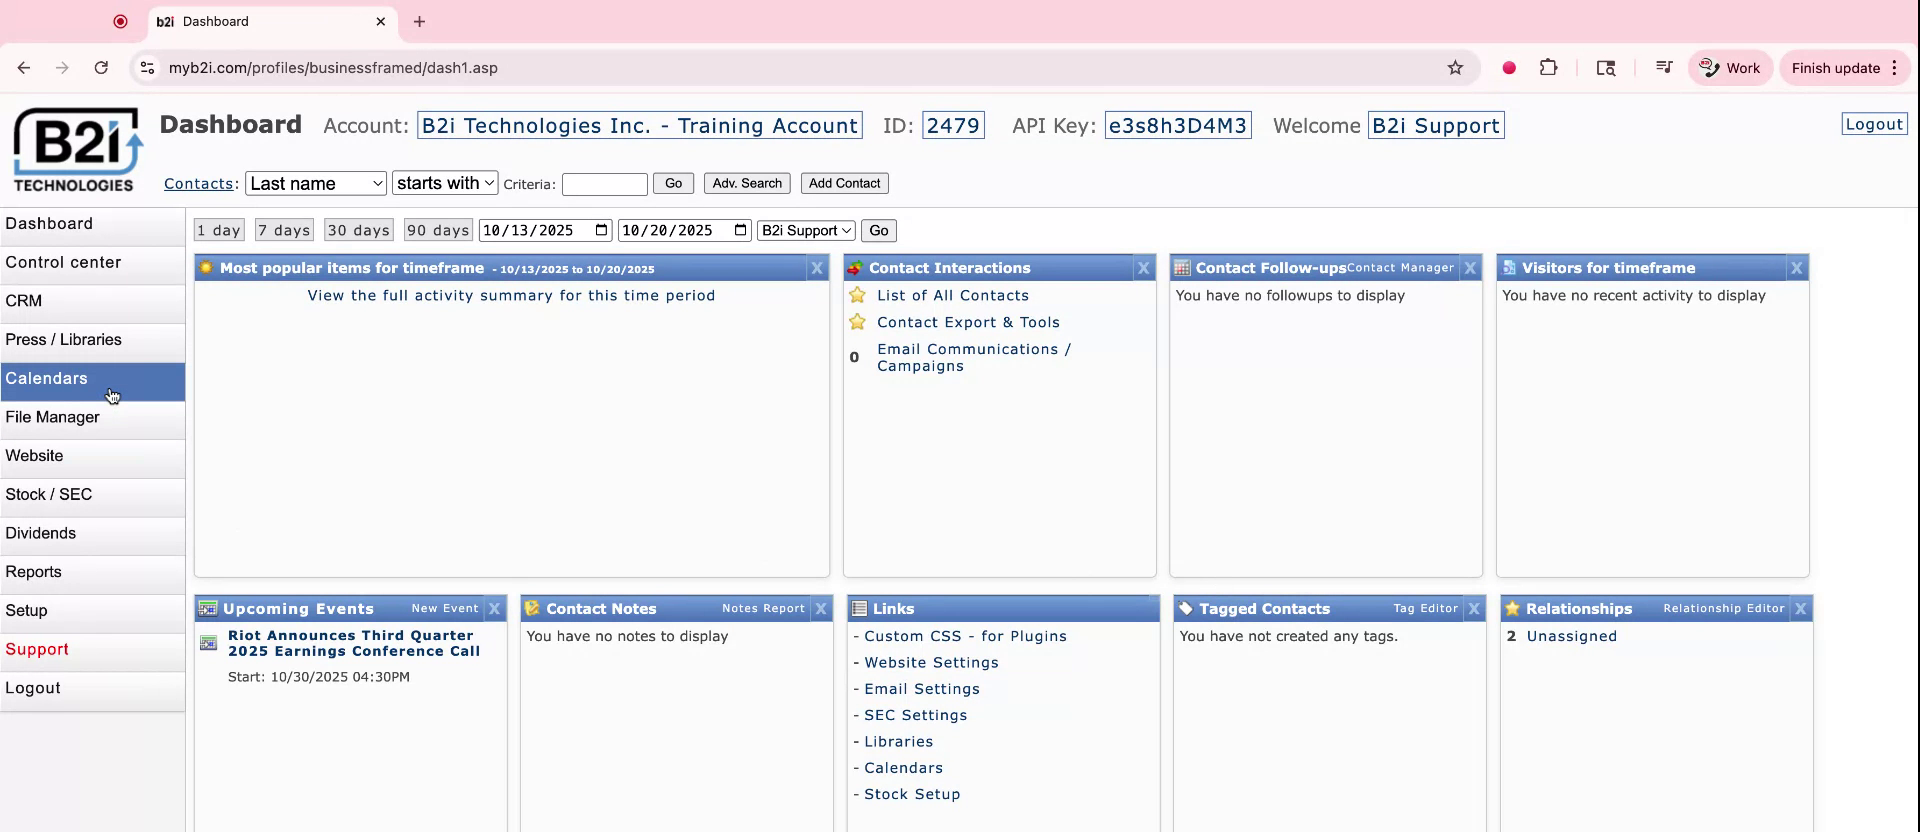Select the 7 days timeframe

pyautogui.click(x=284, y=231)
